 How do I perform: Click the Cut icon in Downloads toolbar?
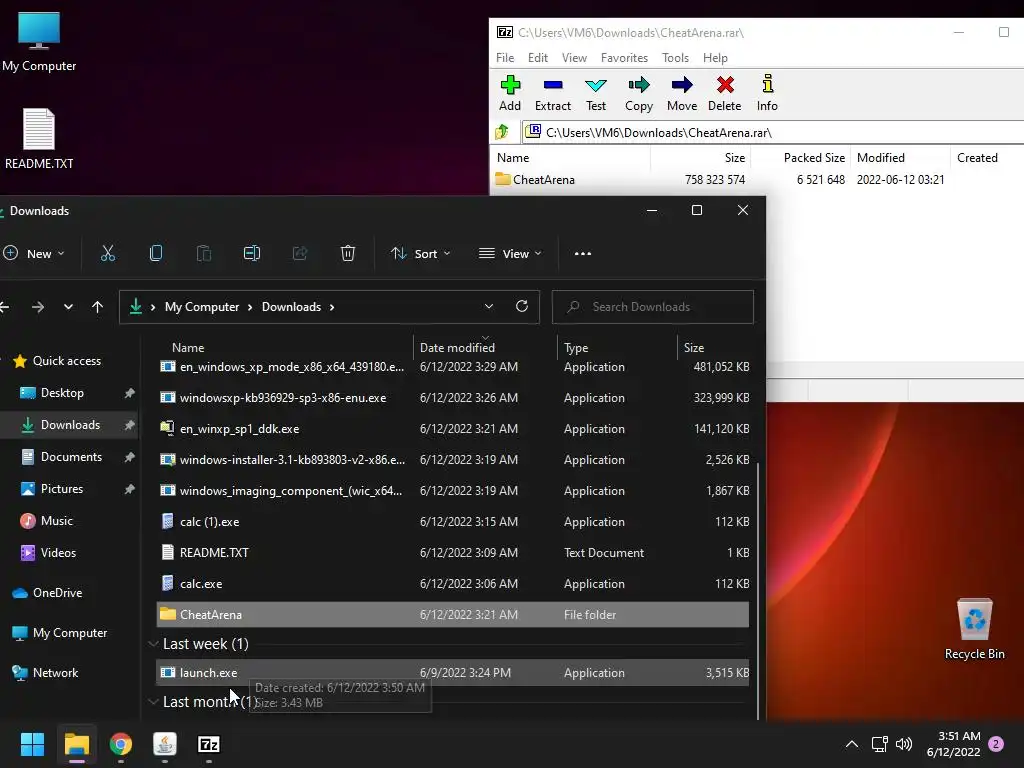(108, 253)
